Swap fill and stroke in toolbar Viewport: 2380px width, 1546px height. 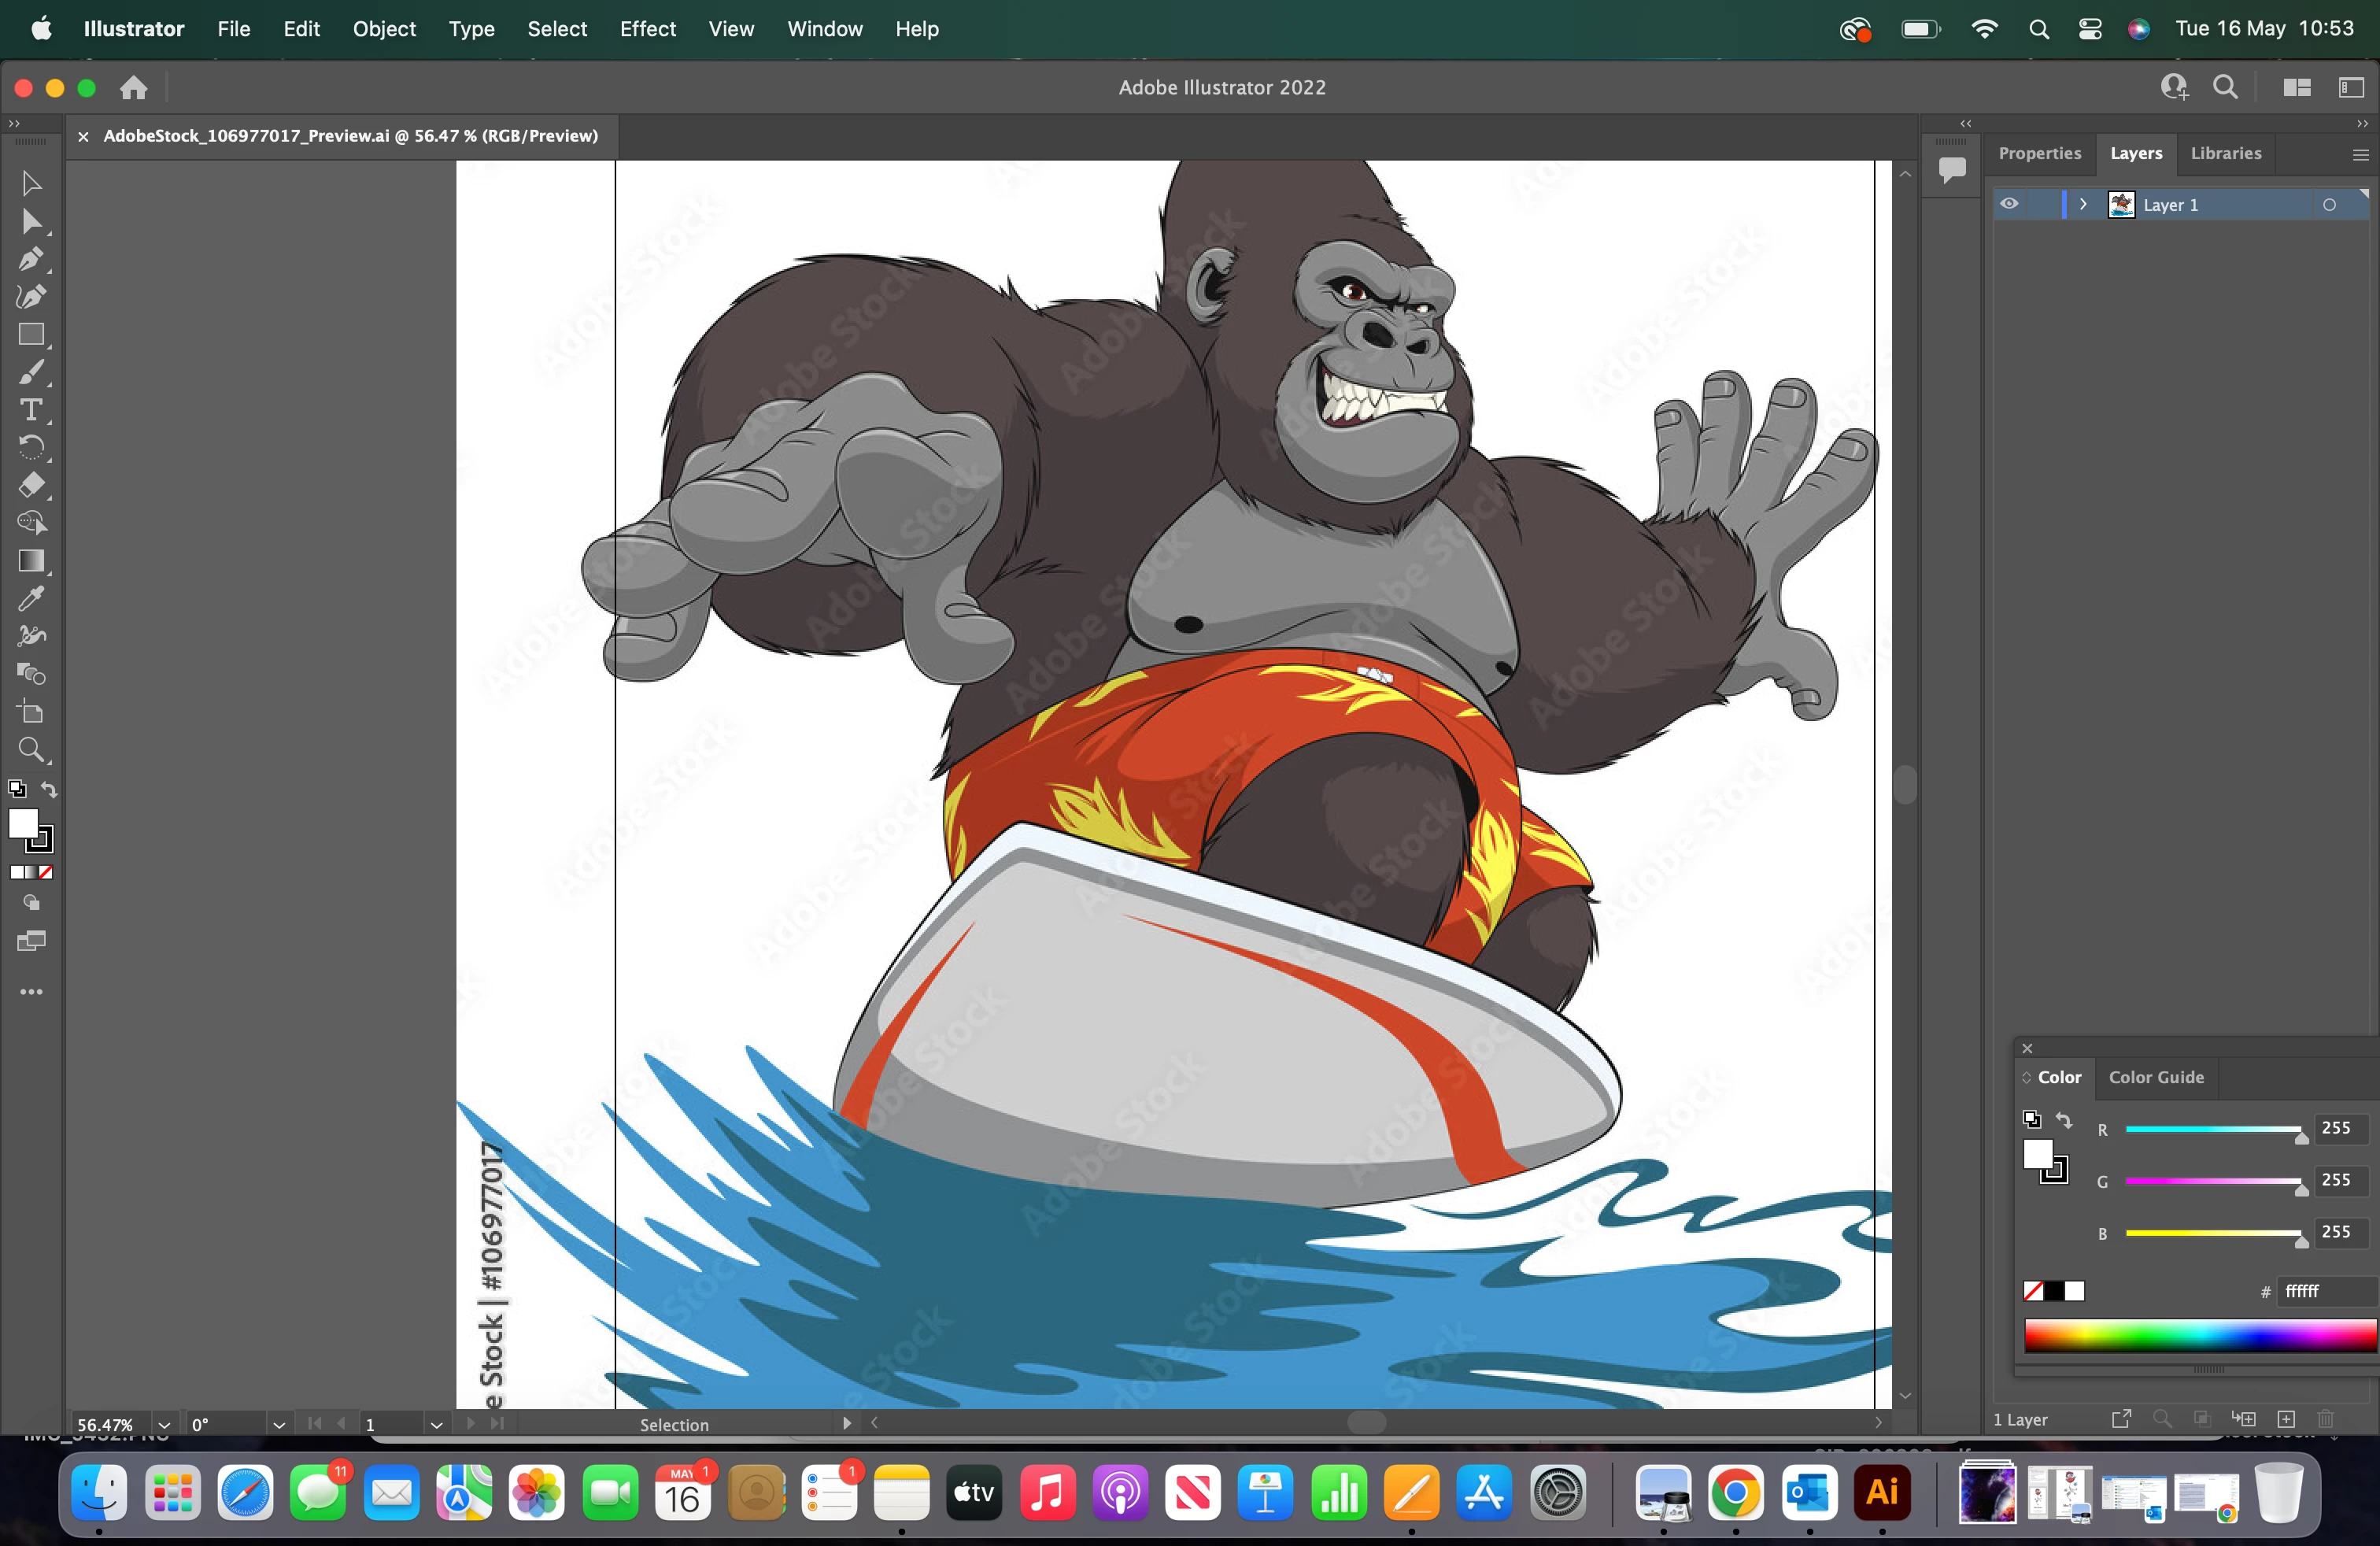[49, 789]
